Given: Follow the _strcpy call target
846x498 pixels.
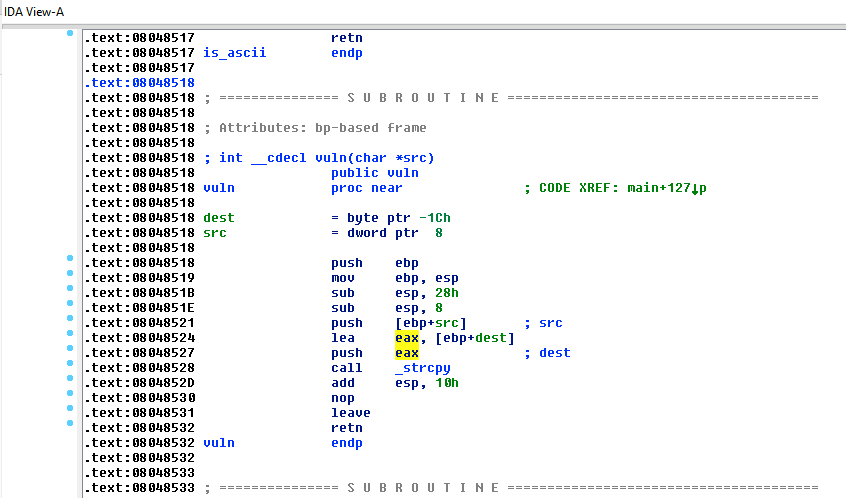Looking at the screenshot, I should coord(422,368).
